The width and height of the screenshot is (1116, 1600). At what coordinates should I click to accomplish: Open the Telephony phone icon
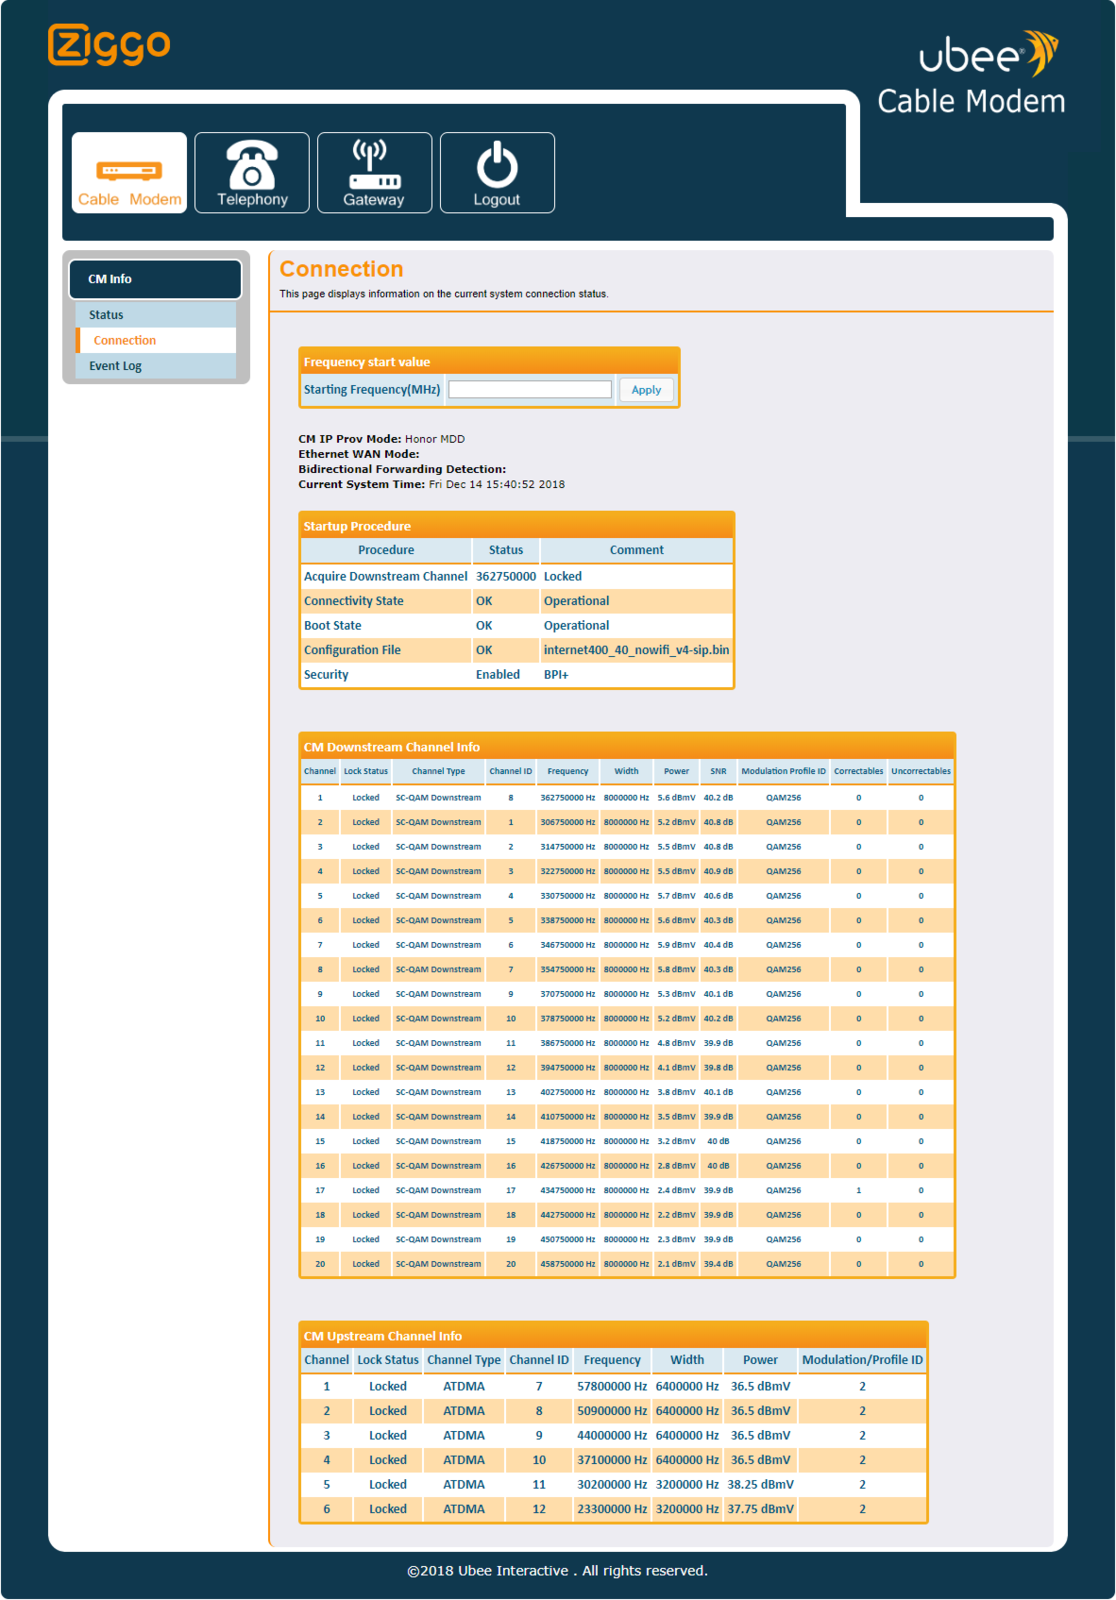(x=252, y=173)
